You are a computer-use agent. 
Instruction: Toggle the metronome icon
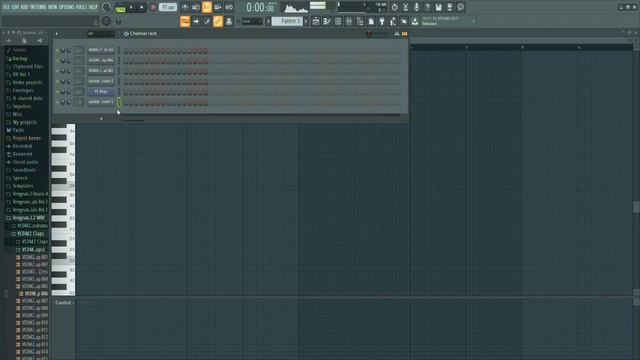pyautogui.click(x=185, y=7)
